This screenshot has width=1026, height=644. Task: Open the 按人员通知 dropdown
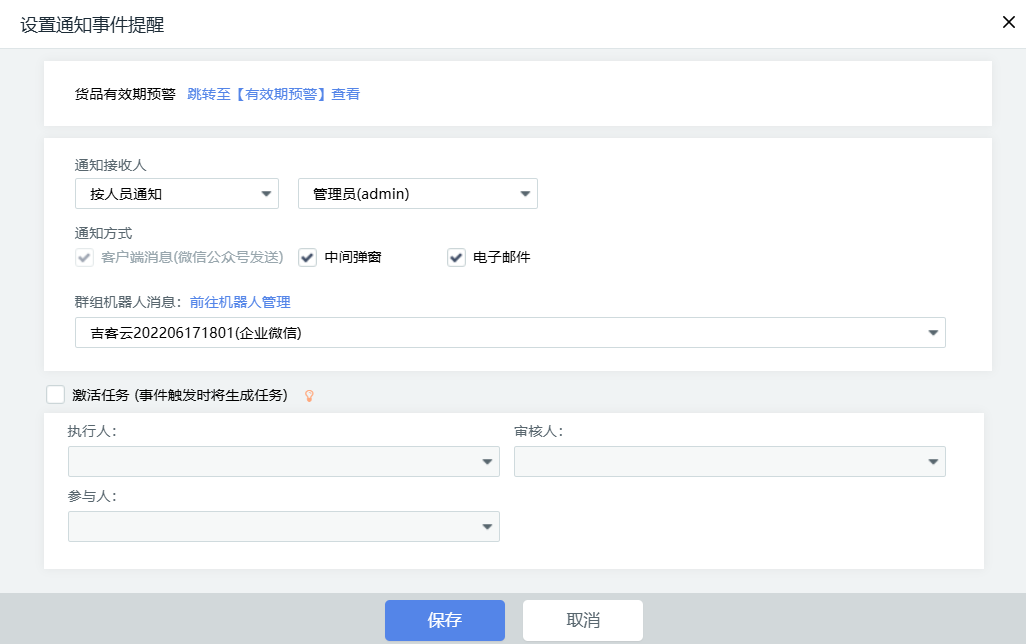(177, 194)
